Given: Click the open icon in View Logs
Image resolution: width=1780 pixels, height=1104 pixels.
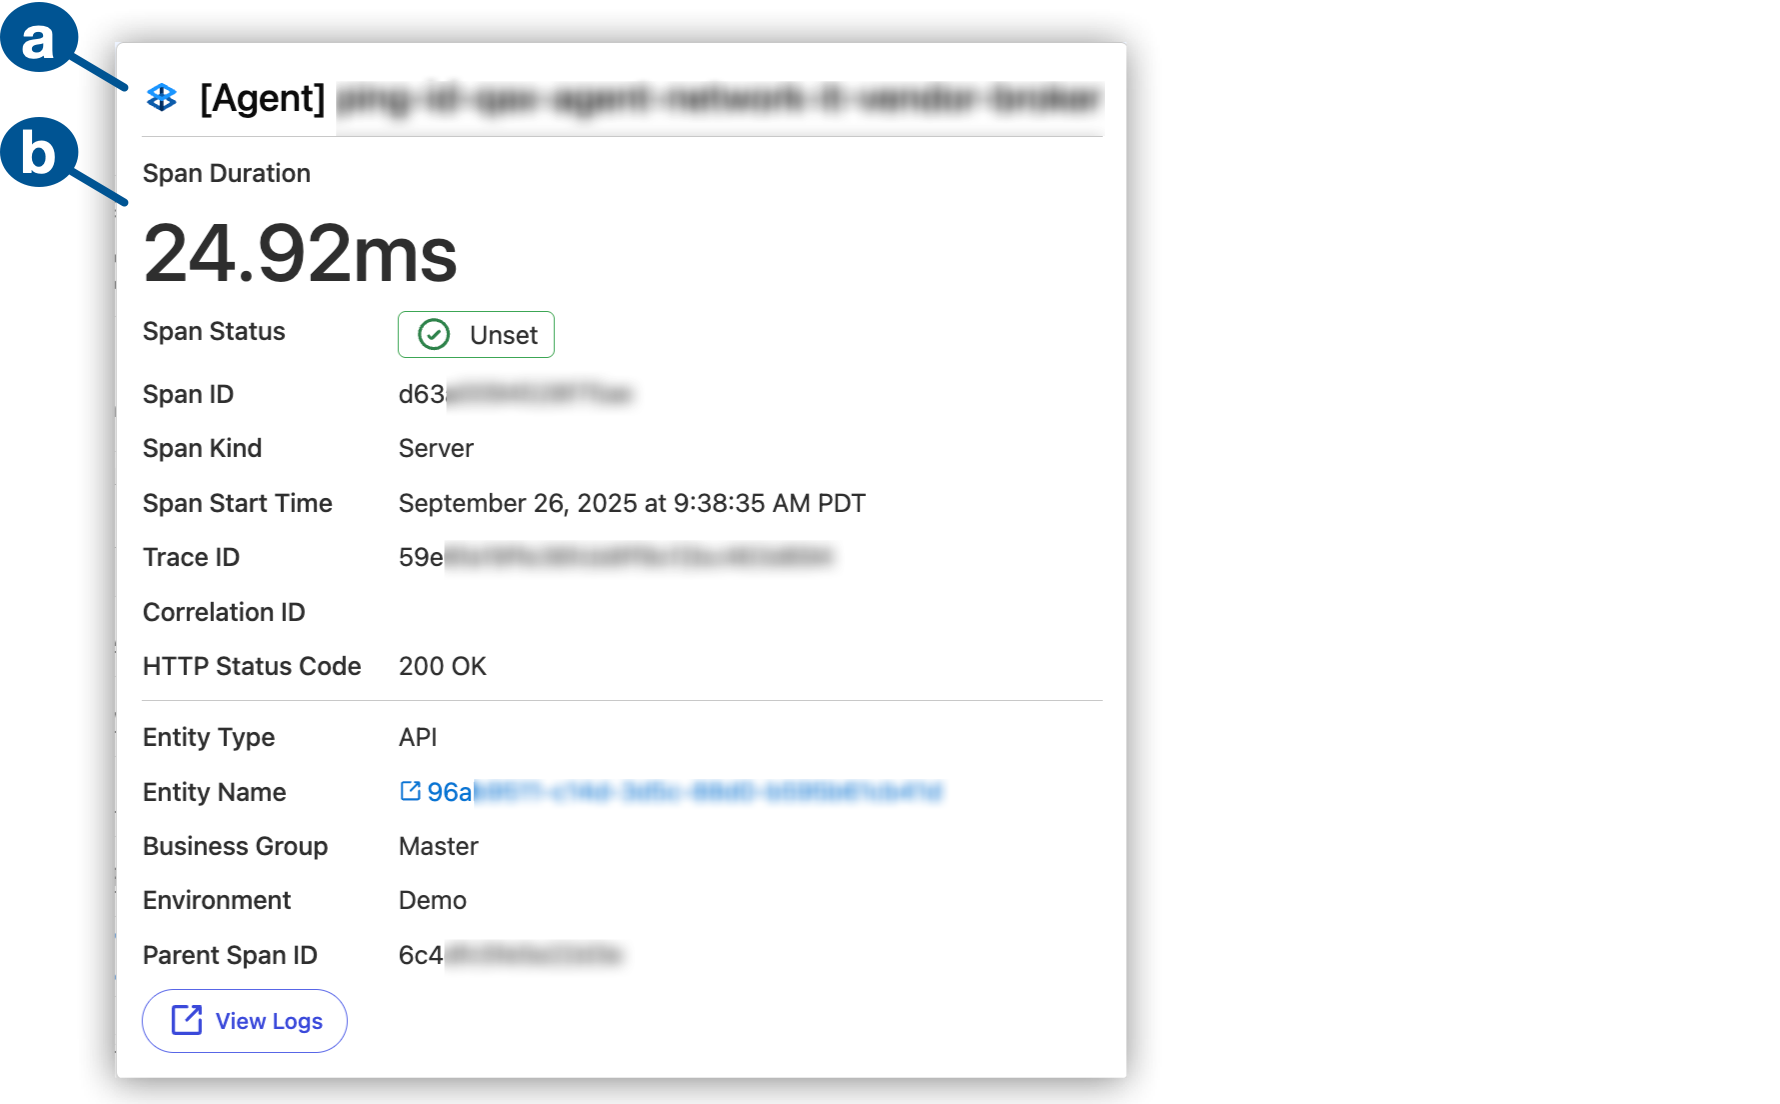Looking at the screenshot, I should coord(187,1020).
